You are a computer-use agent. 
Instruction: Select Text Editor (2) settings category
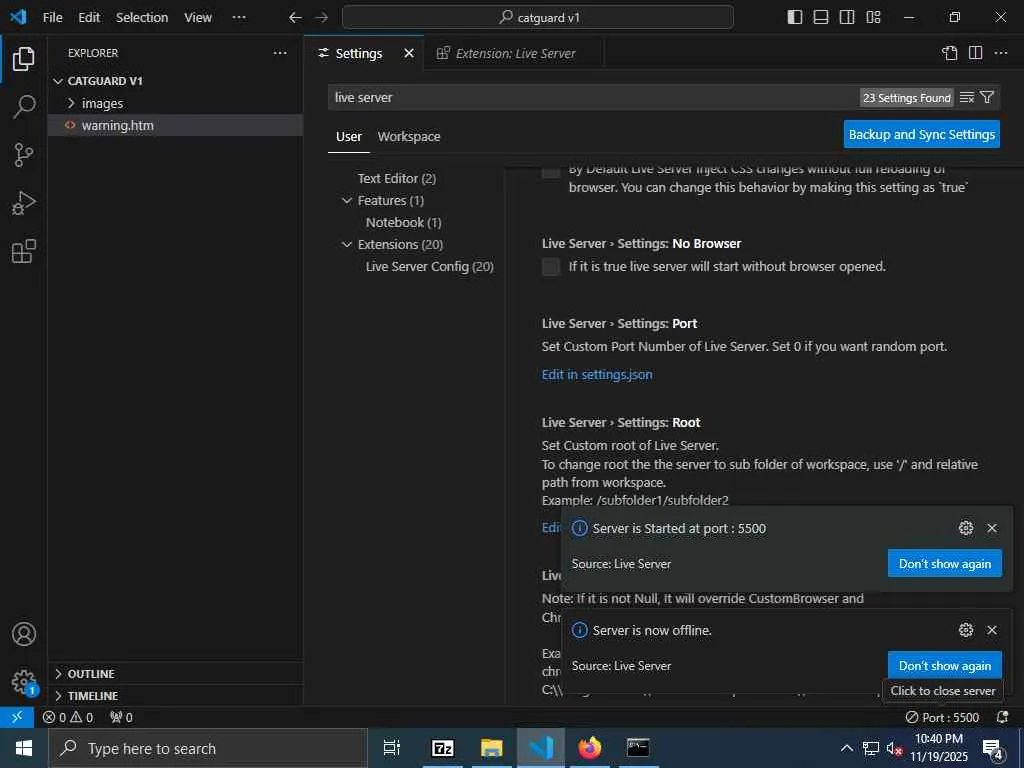pos(396,178)
